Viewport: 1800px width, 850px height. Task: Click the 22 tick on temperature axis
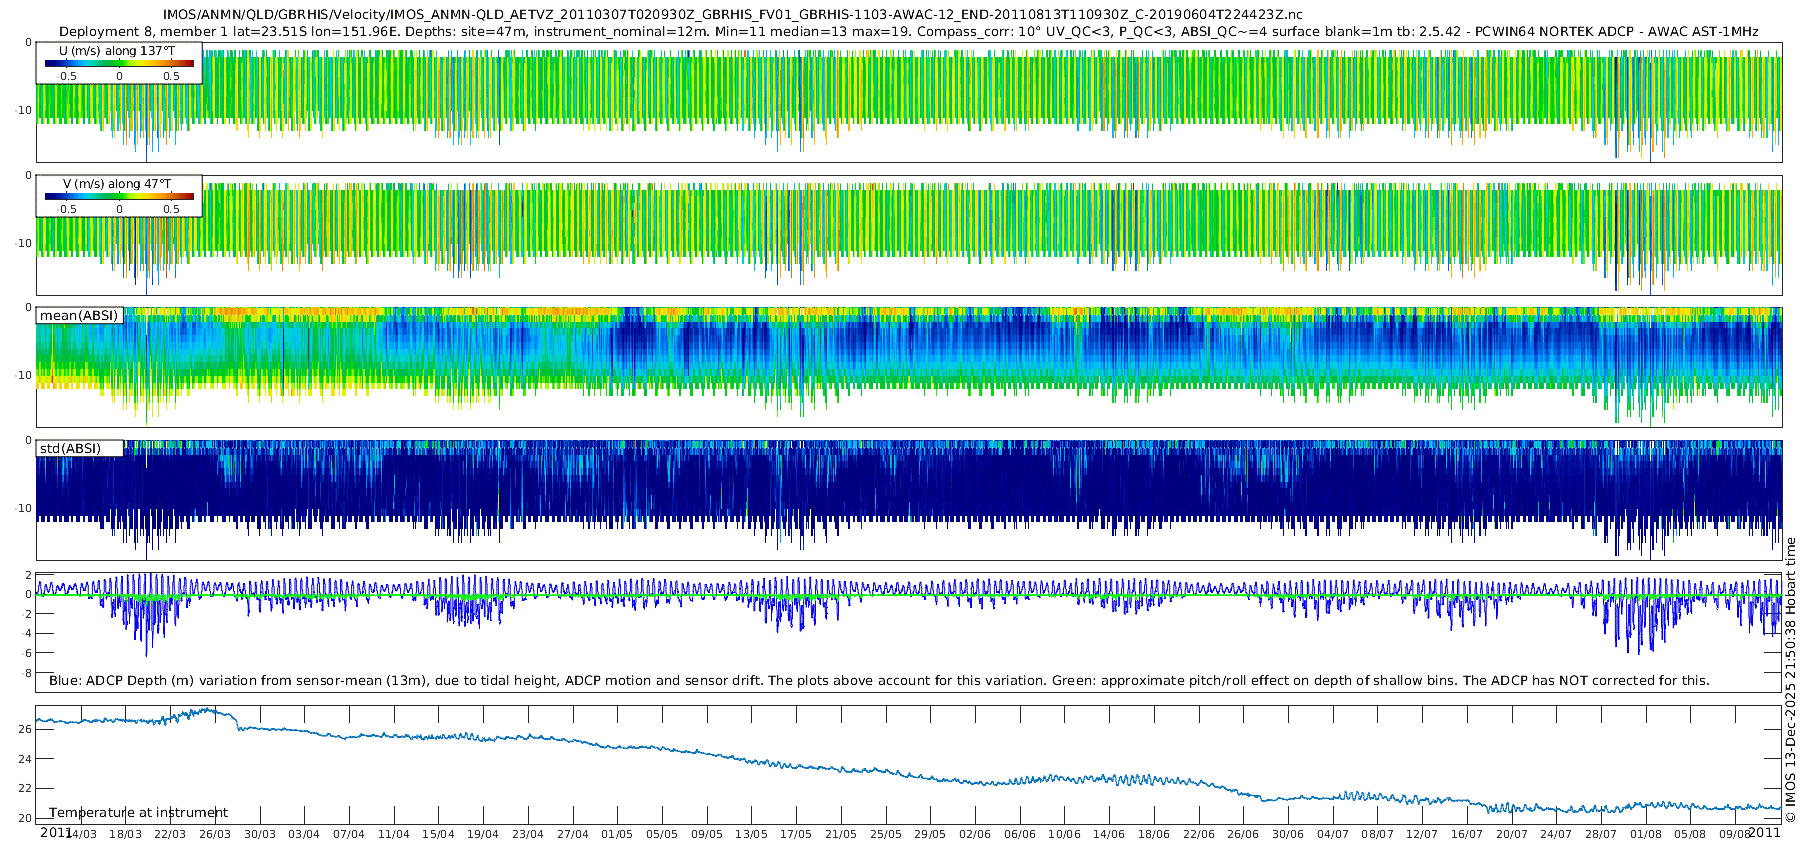coord(25,789)
